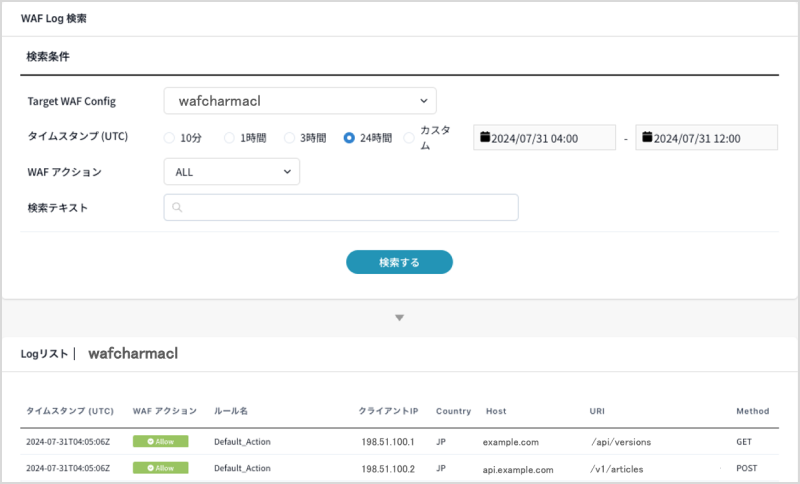Click host cell example.com
This screenshot has height=484, width=800.
pos(511,442)
